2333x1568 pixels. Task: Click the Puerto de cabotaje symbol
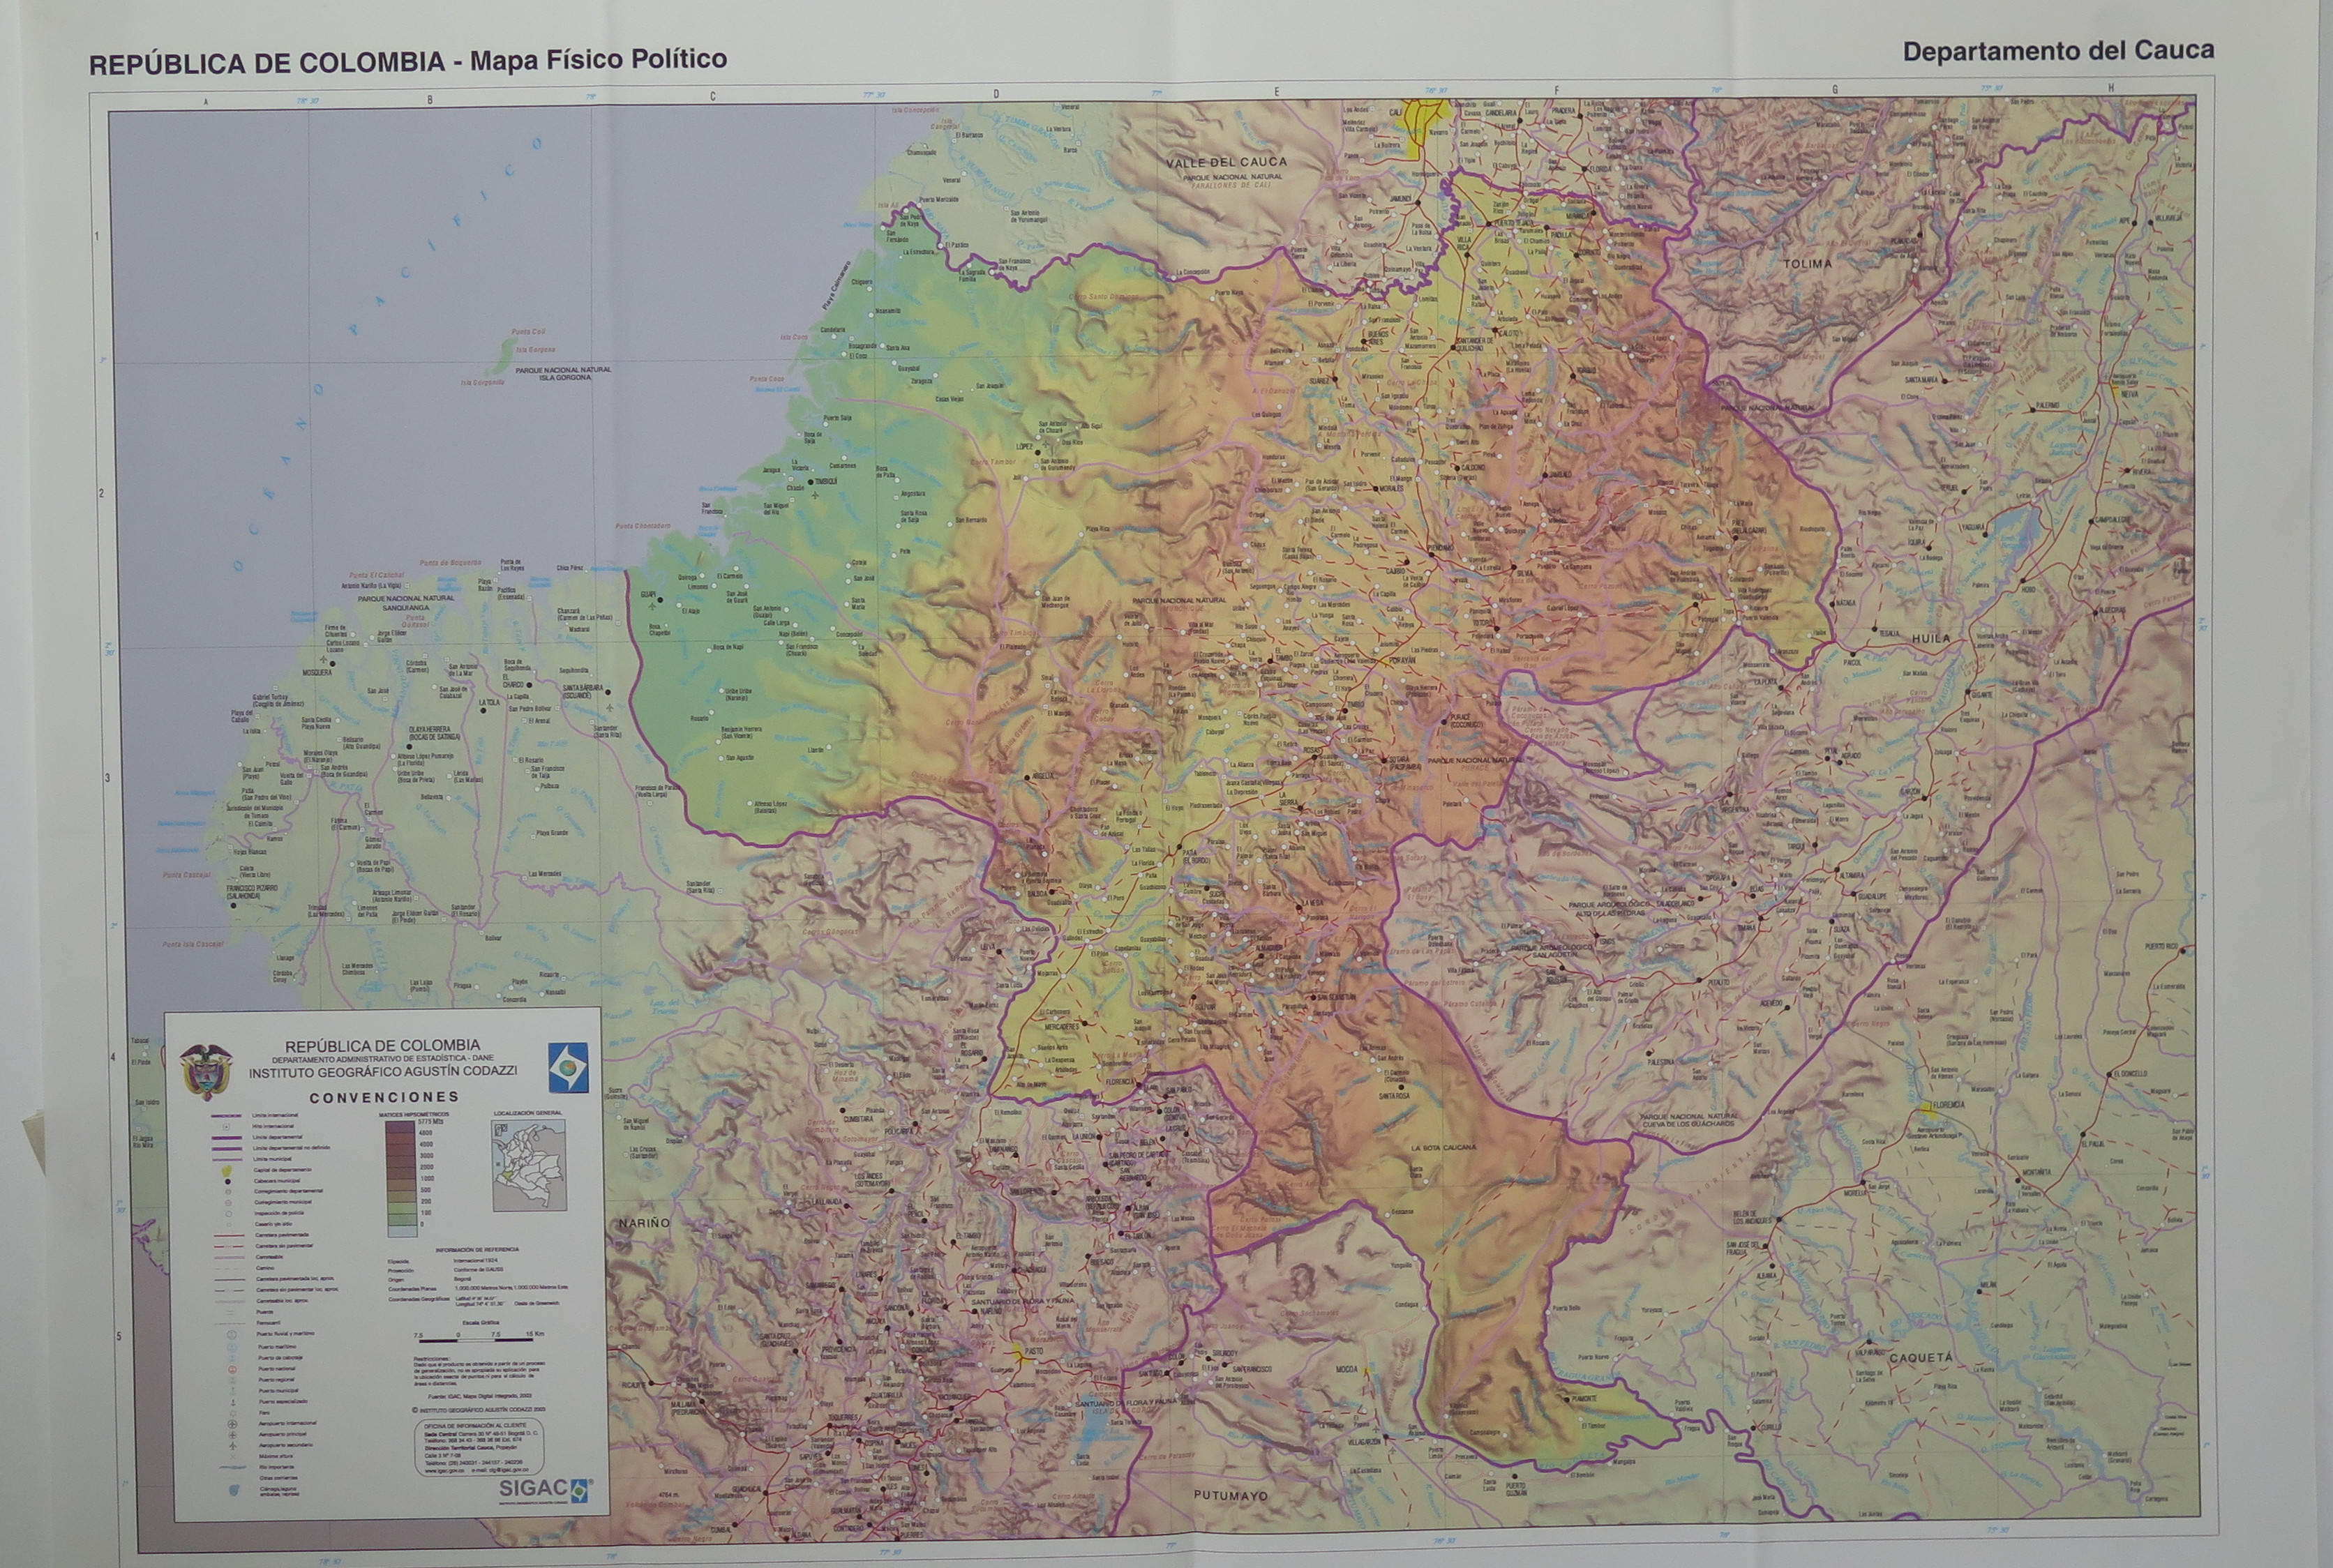click(233, 1358)
